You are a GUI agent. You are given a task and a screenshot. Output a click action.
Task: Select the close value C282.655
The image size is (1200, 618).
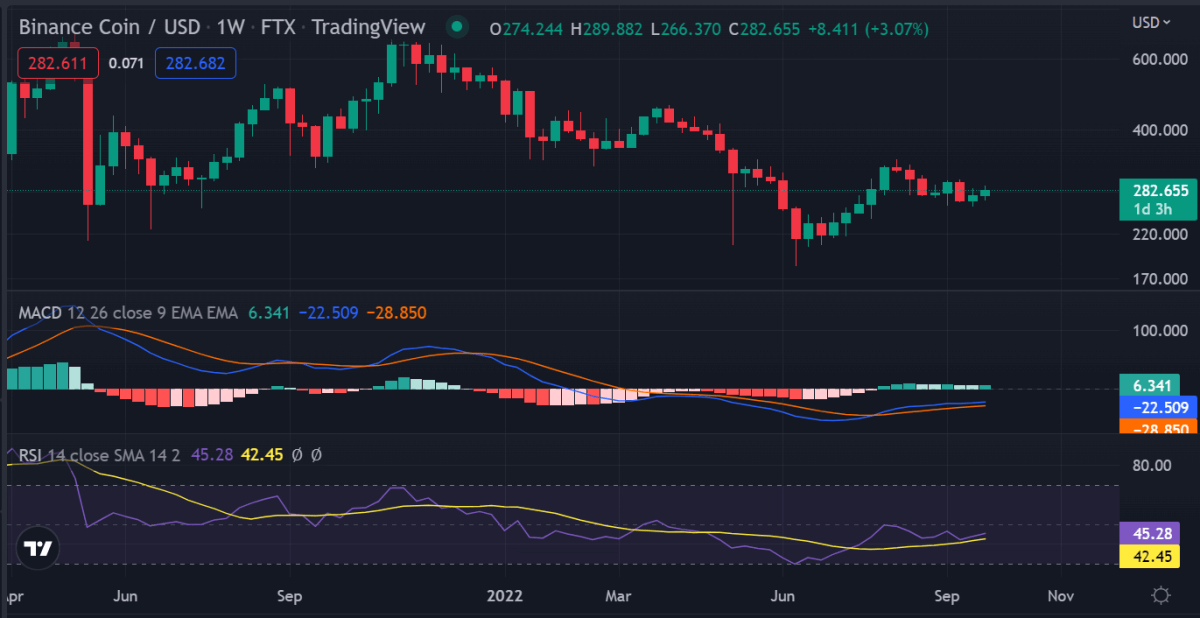pyautogui.click(x=765, y=28)
